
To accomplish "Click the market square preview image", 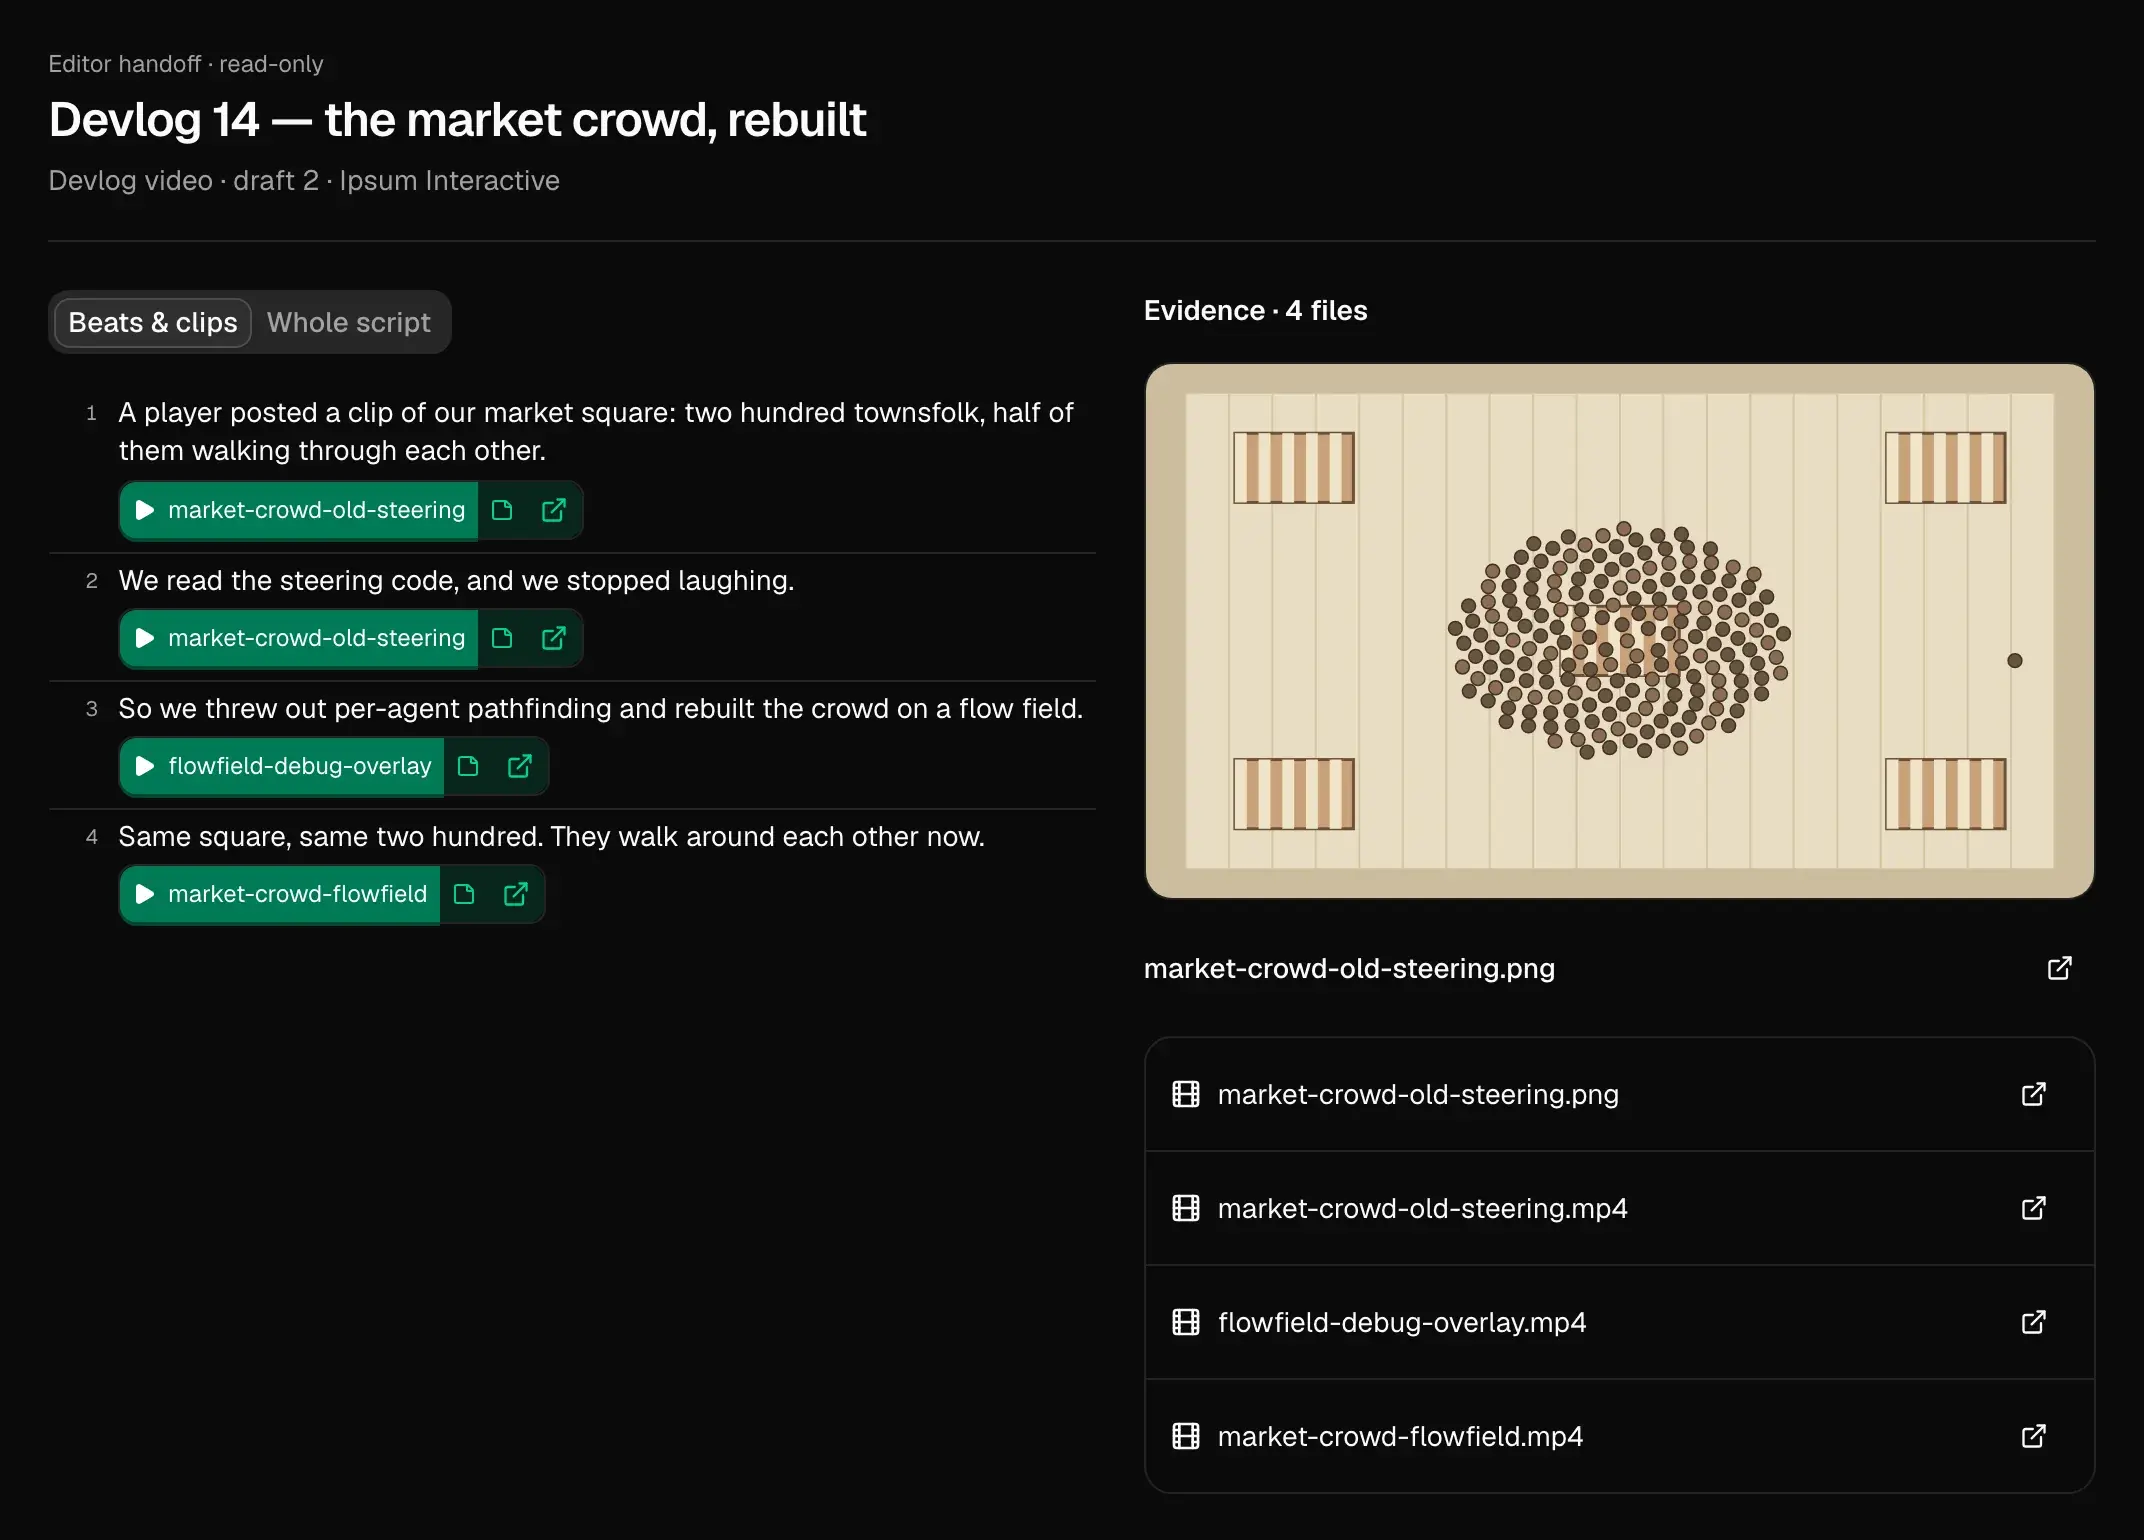I will coord(1619,630).
